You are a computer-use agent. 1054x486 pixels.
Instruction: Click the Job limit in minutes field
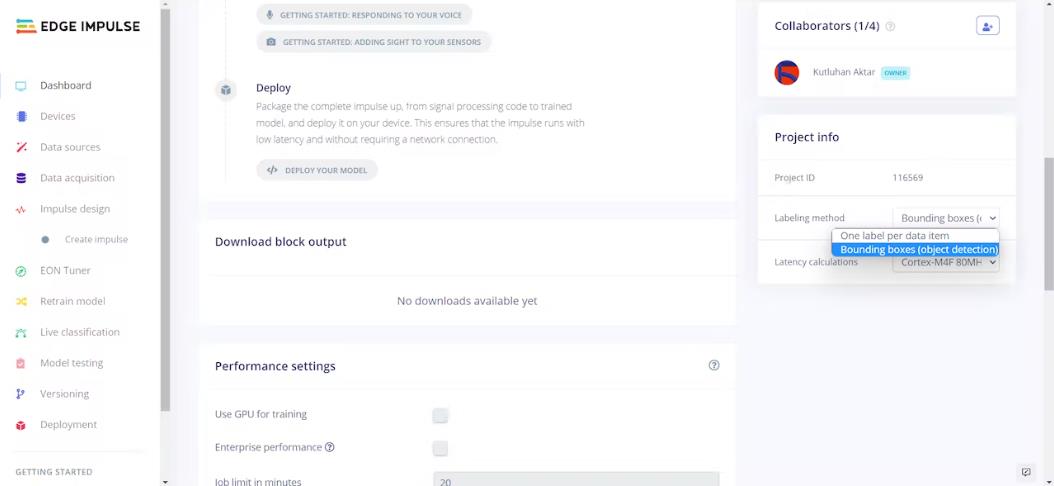576,480
